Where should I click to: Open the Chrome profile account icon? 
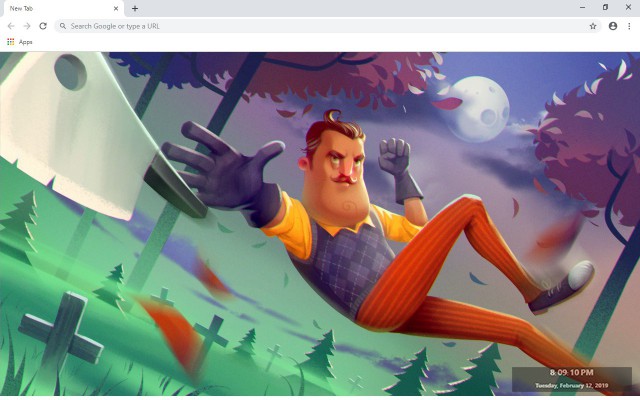(x=613, y=26)
